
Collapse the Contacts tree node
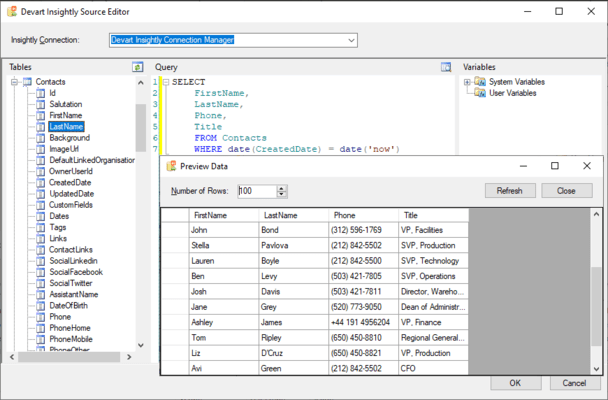click(14, 82)
